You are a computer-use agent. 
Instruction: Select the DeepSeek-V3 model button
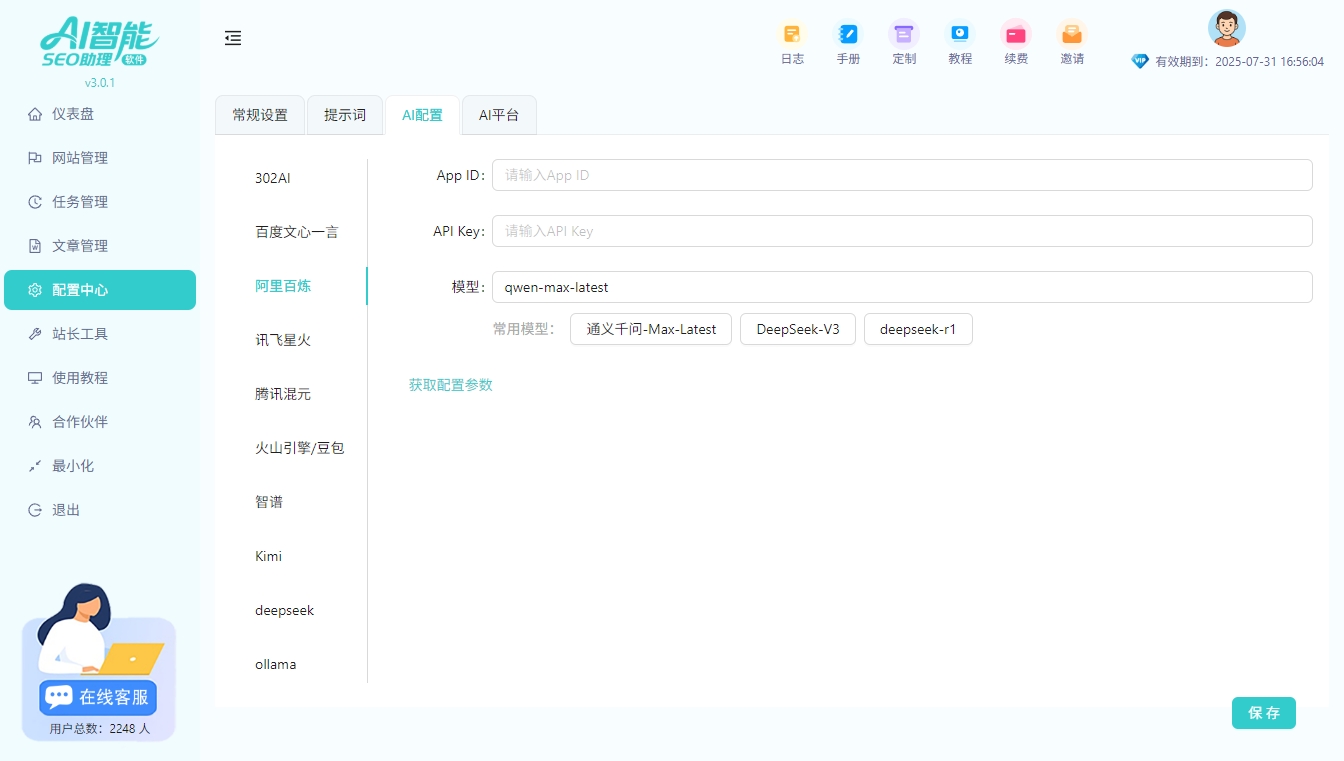point(797,328)
